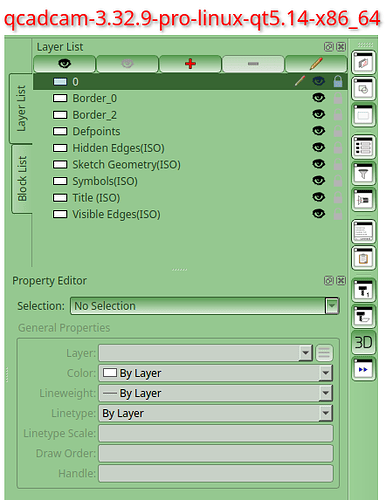Toggle the Property Editor widget icon

pyautogui.click(x=363, y=147)
